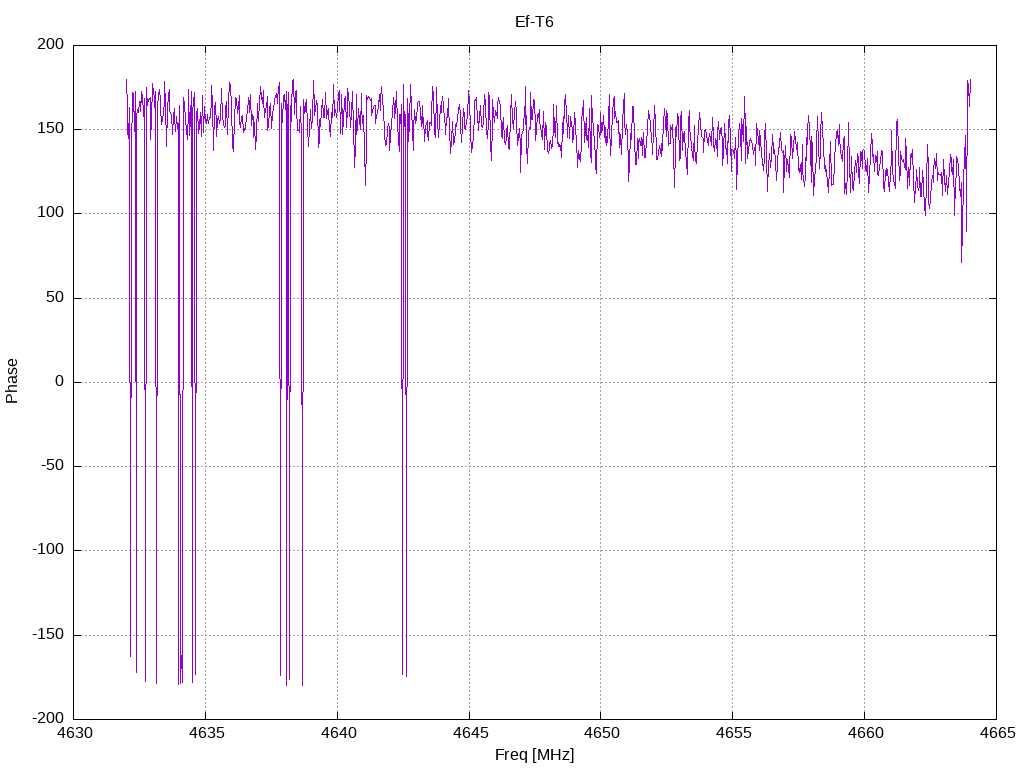This screenshot has width=1024, height=768.
Task: Click the y-axis tick label -50
Action: (x=53, y=466)
